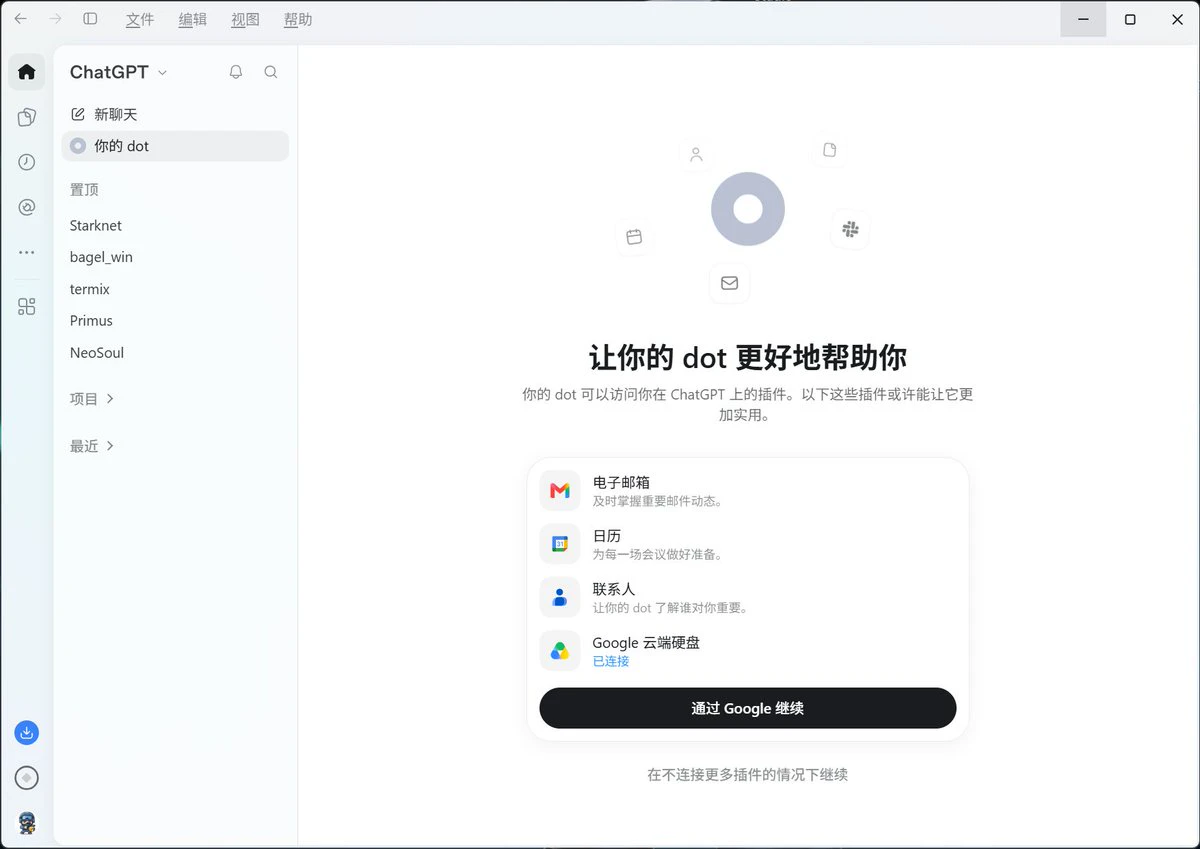Expand the 项目 section
Screen dimensions: 1200x849
[x=92, y=399]
